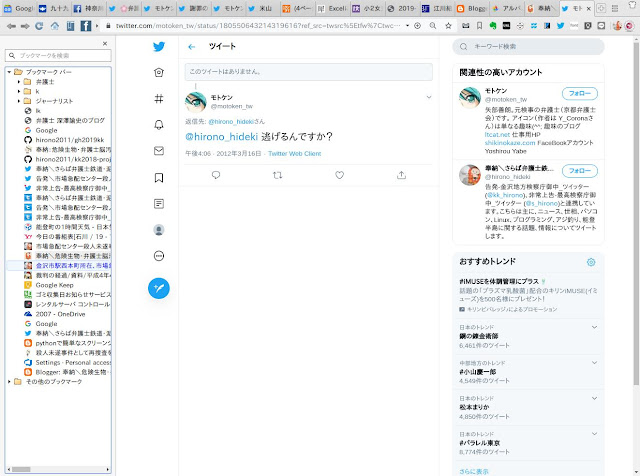Like the tweet with the heart icon

(340, 175)
